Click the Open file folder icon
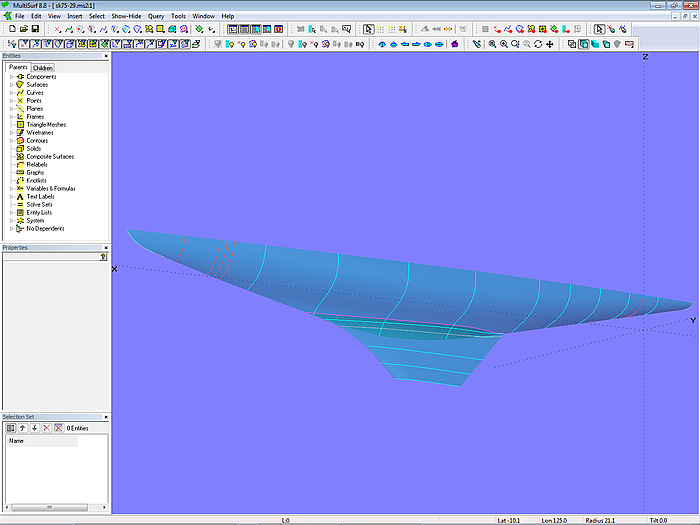 pos(23,29)
